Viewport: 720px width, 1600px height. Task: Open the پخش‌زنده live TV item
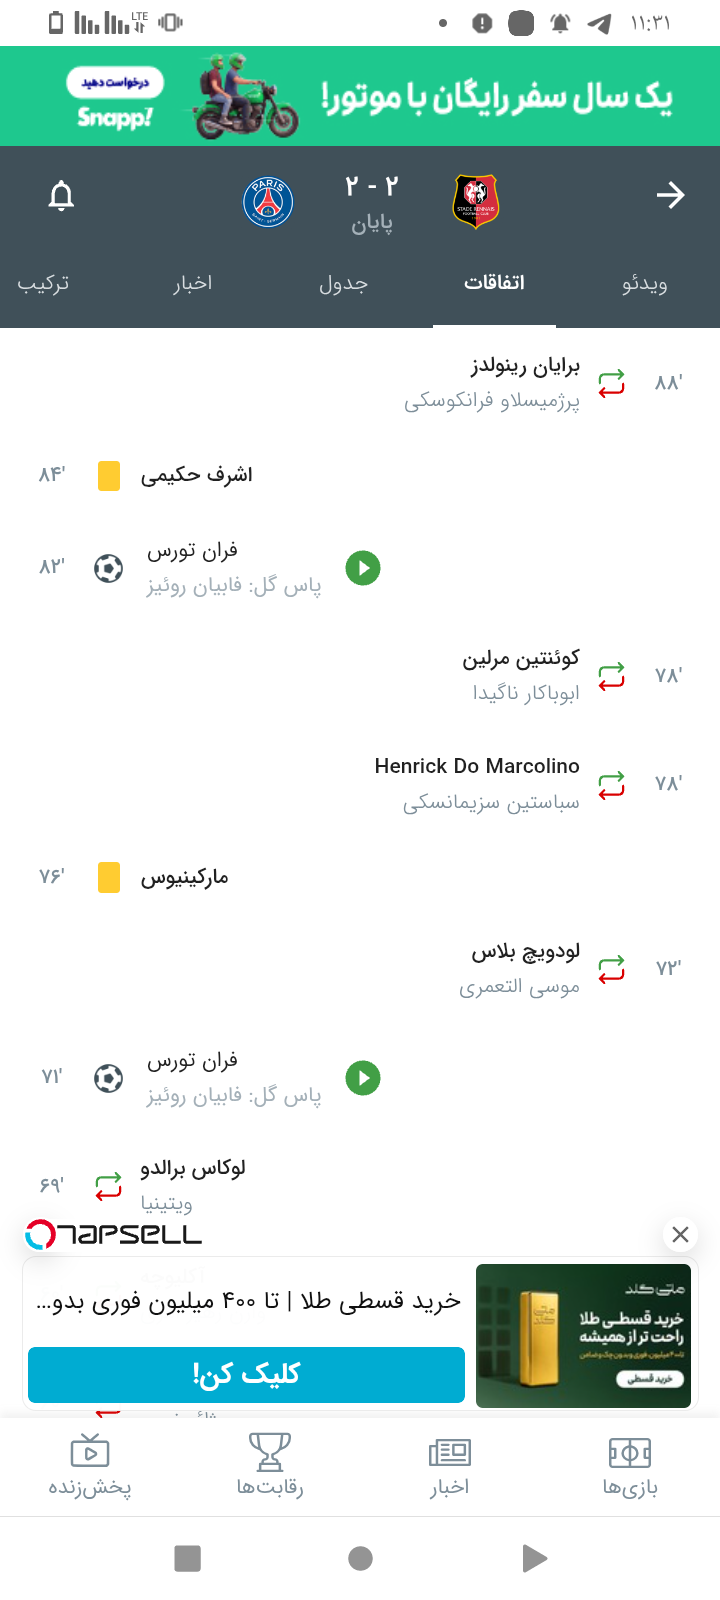point(90,1466)
